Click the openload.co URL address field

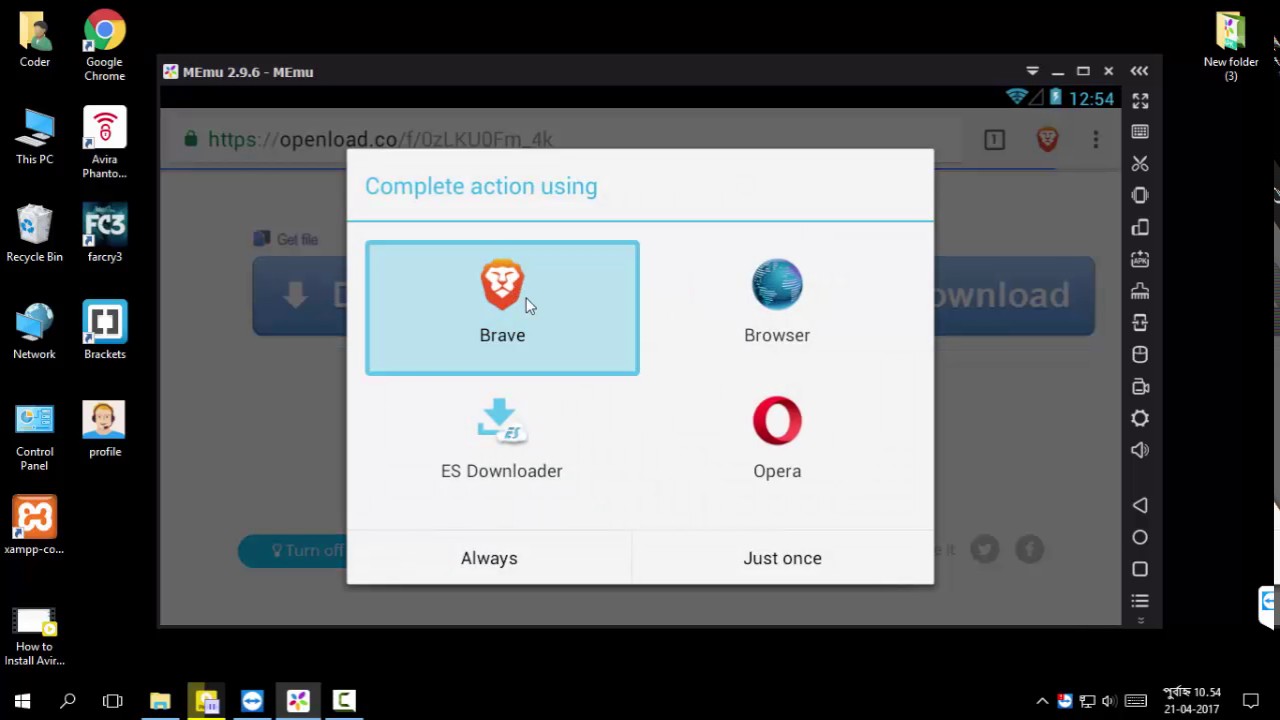[x=570, y=139]
